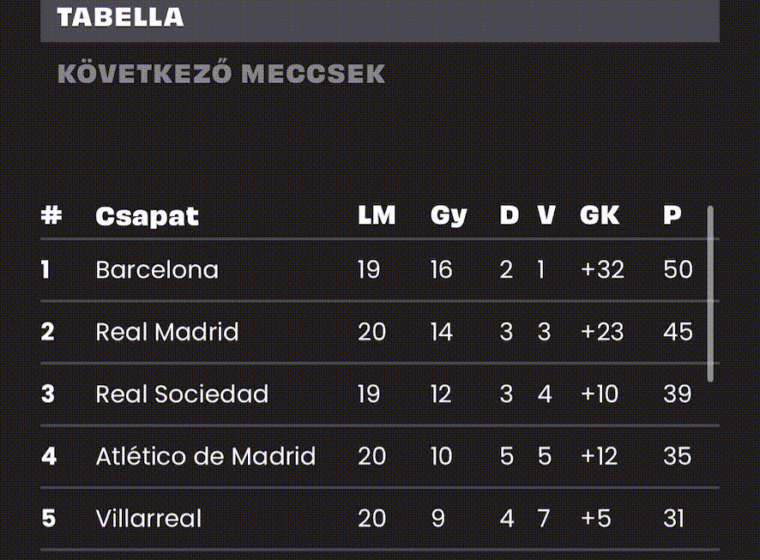760x560 pixels.
Task: Click the D column header
Action: 509,215
